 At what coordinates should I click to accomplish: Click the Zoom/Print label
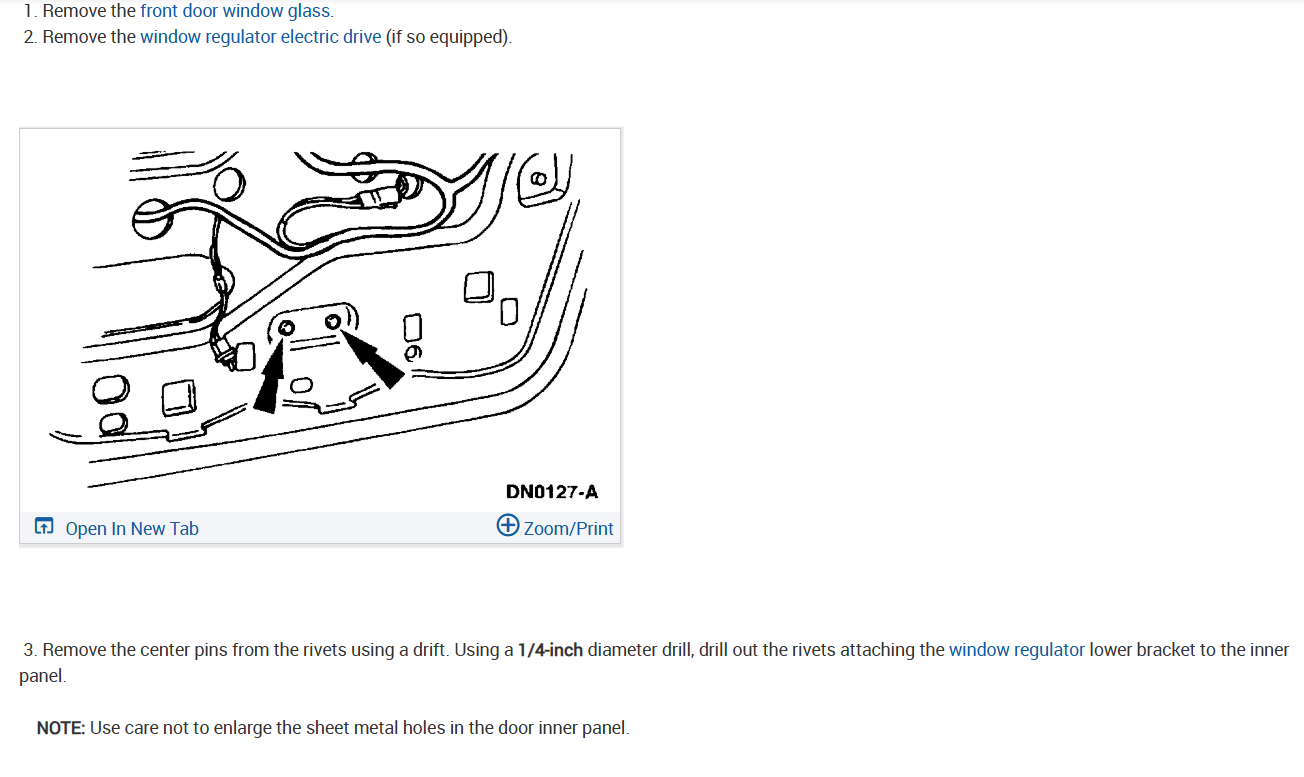(x=568, y=528)
